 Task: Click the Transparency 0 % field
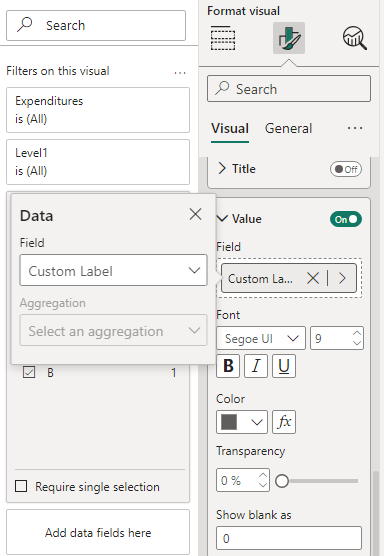(x=243, y=480)
